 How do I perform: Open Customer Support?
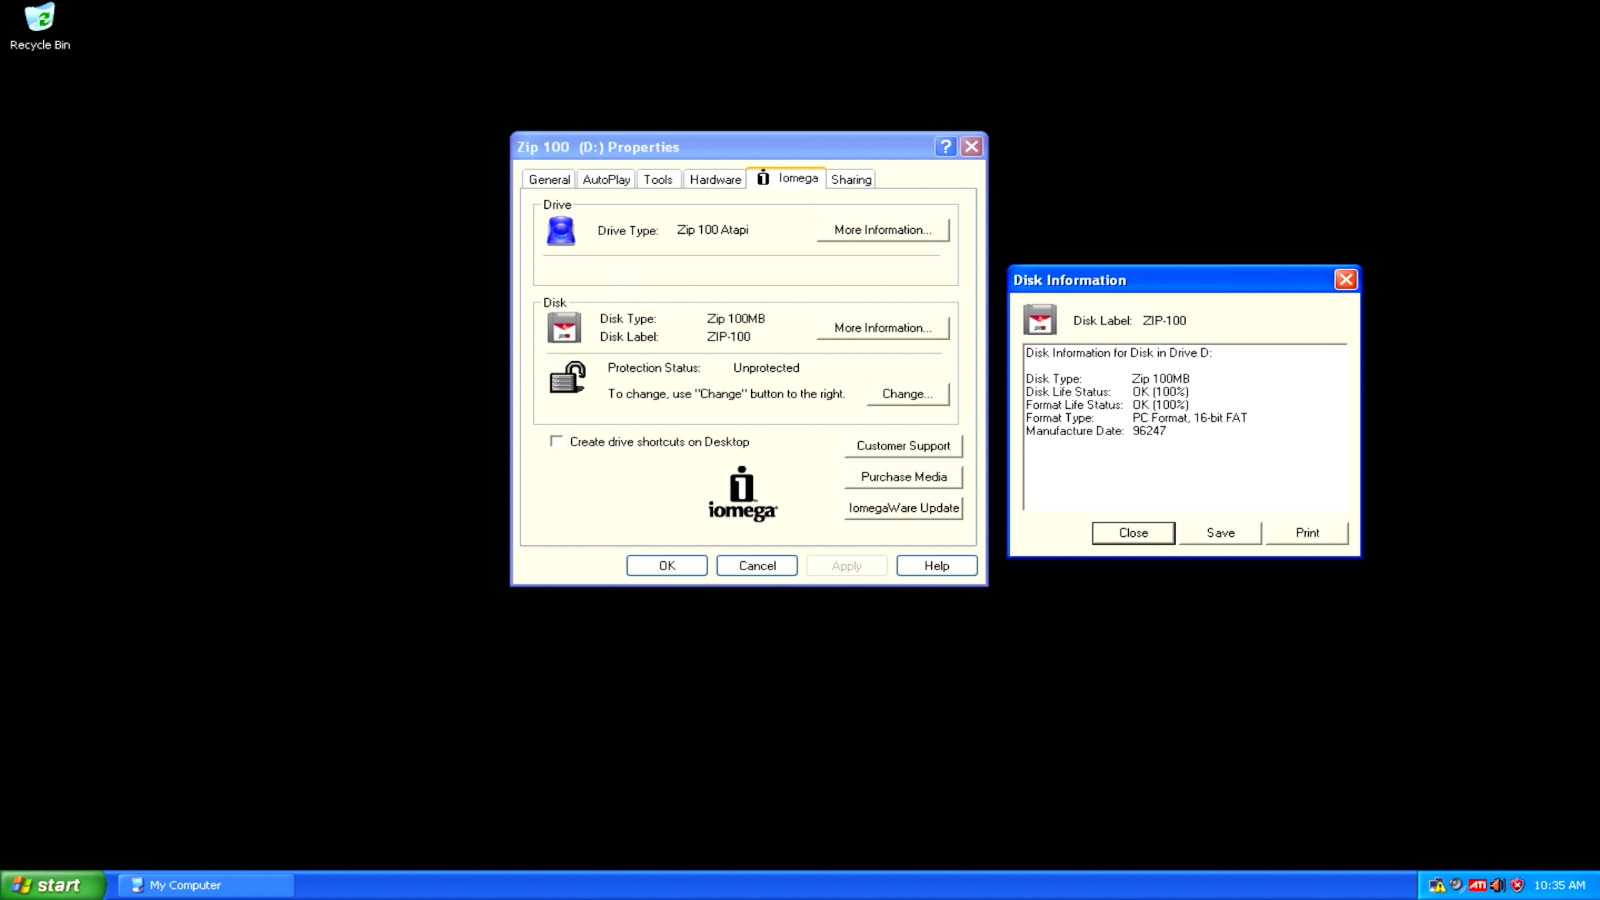point(903,446)
